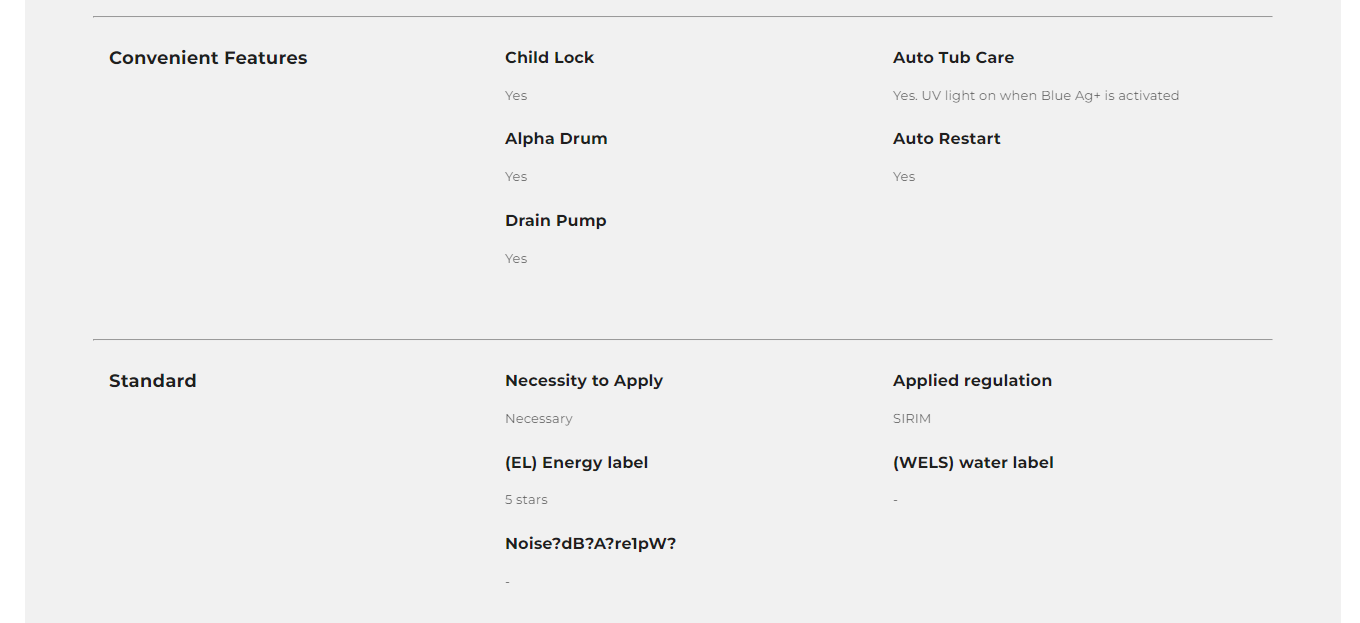The height and width of the screenshot is (623, 1360).
Task: Click the Yes value under Drain Pump
Action: (x=515, y=259)
